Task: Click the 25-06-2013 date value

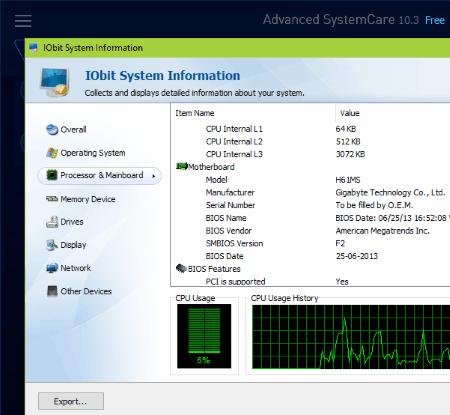Action: [x=357, y=256]
